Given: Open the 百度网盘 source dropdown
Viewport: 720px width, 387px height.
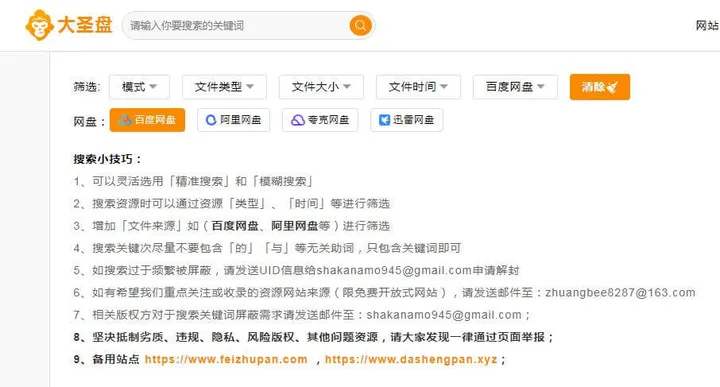Looking at the screenshot, I should tap(515, 87).
